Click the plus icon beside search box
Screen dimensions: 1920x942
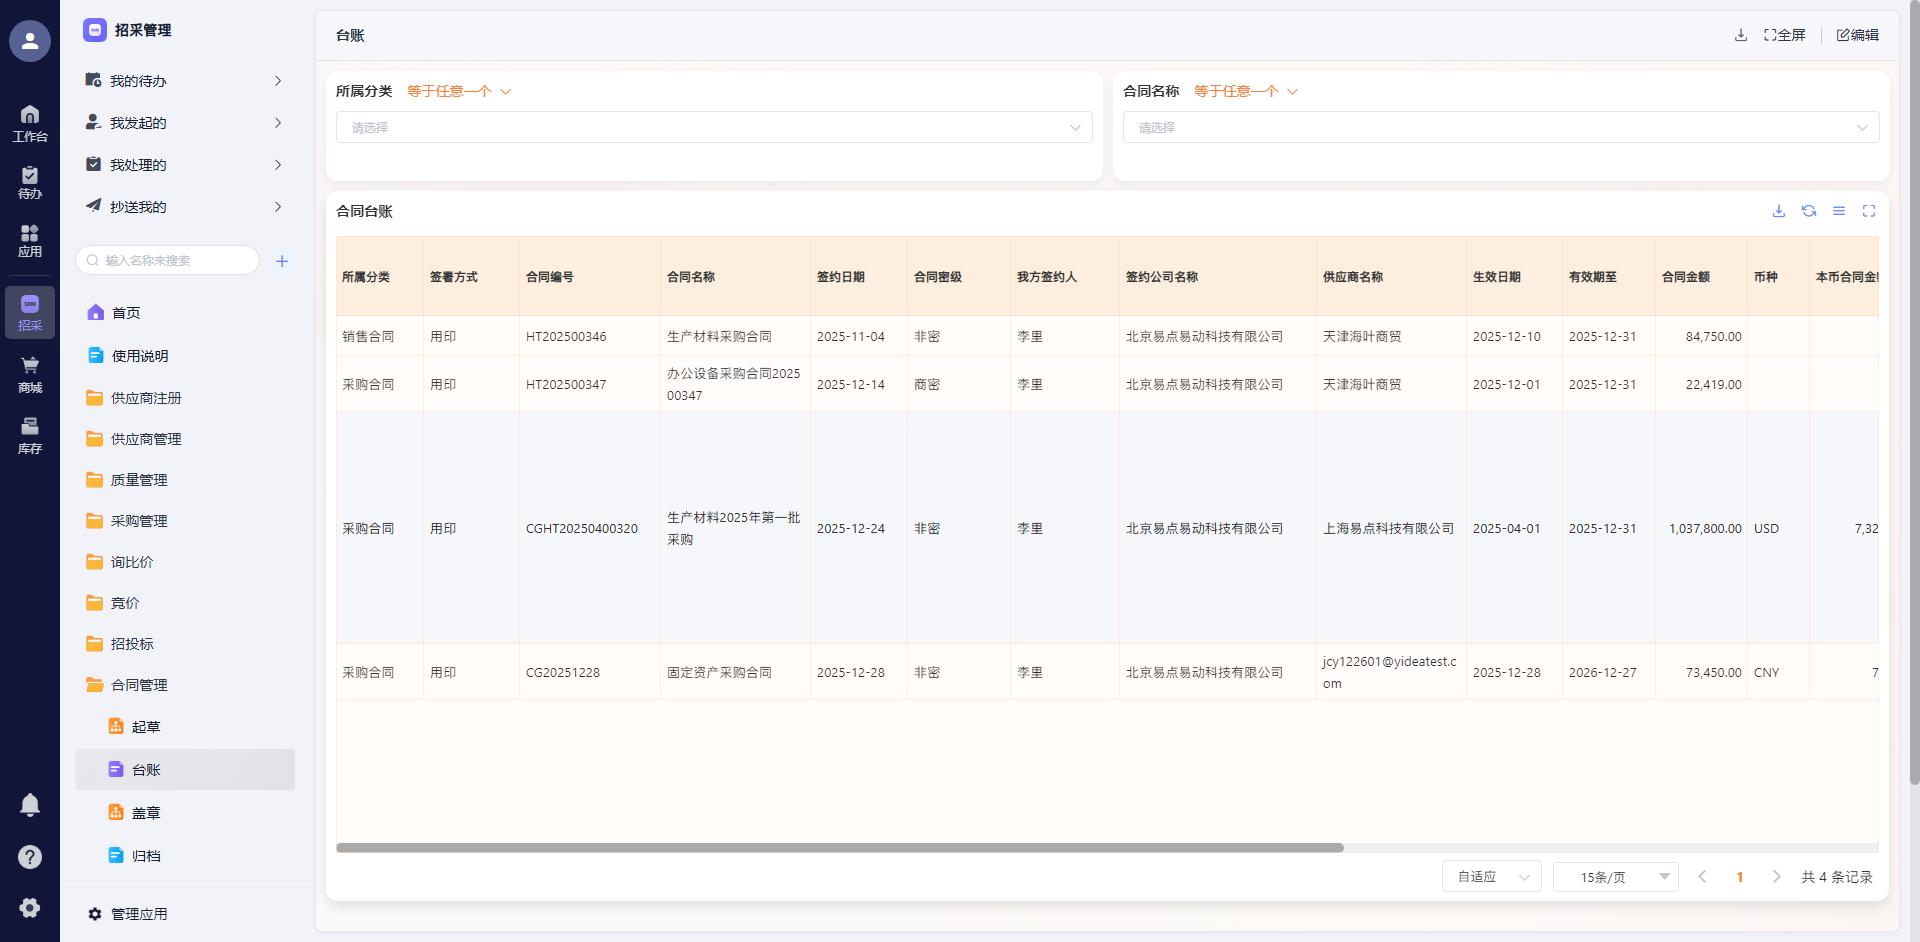click(282, 261)
